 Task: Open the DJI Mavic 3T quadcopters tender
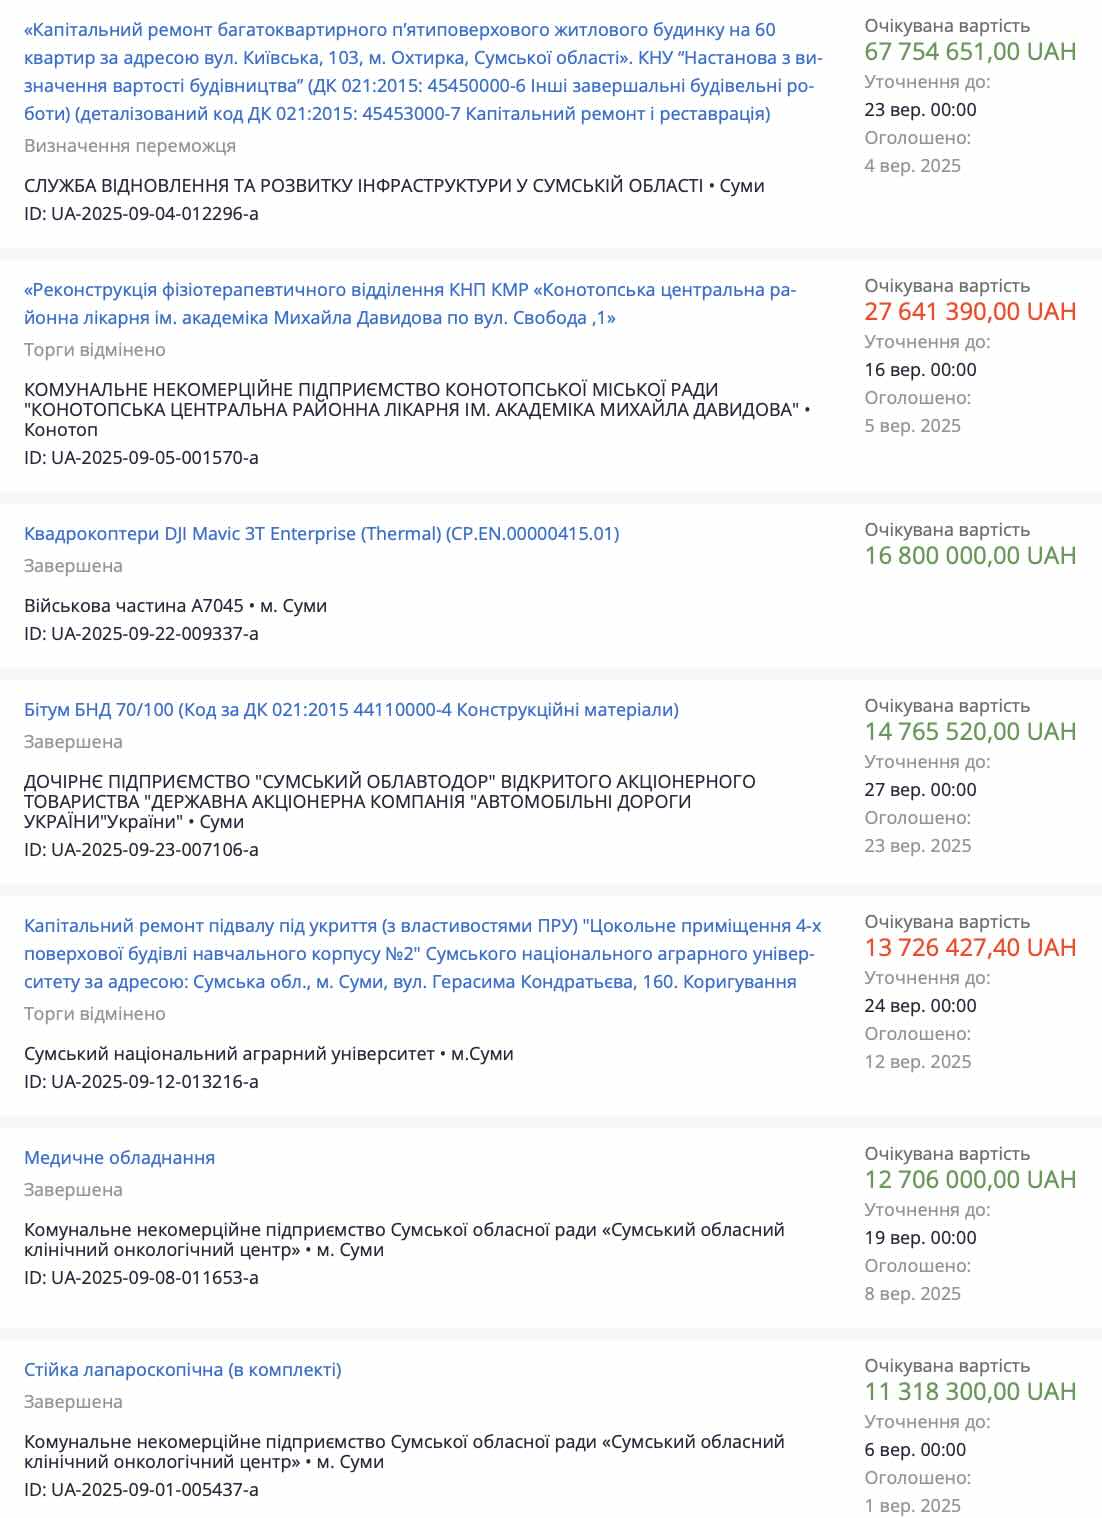(x=321, y=534)
